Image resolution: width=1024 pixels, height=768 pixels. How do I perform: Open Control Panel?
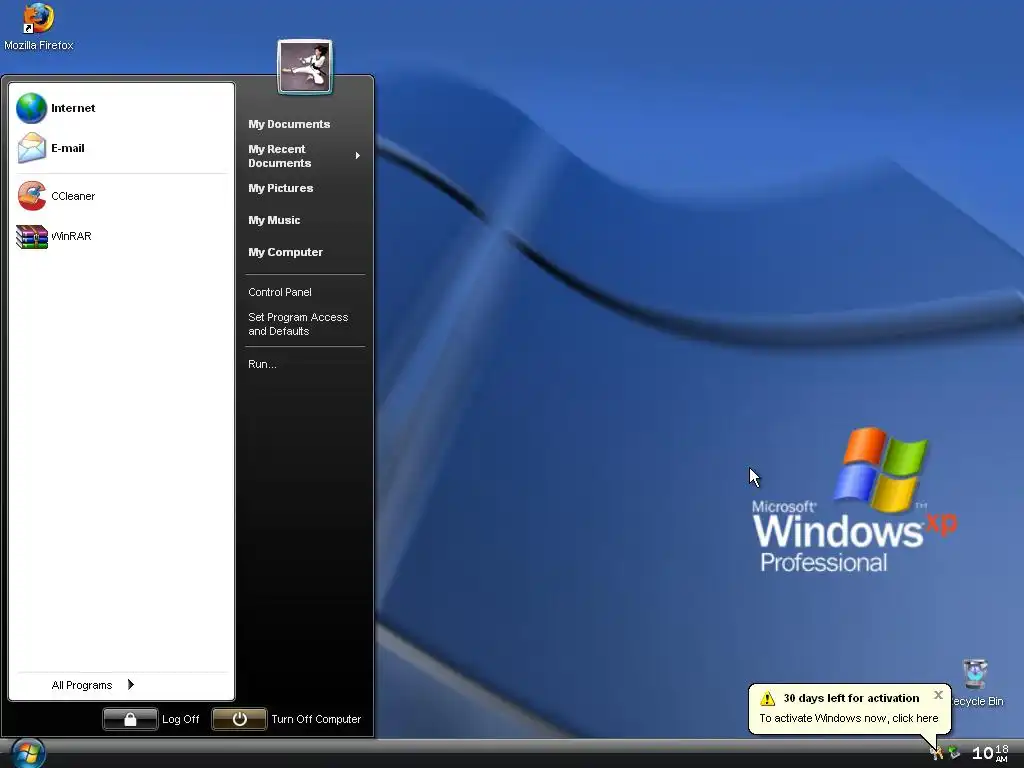click(x=280, y=292)
